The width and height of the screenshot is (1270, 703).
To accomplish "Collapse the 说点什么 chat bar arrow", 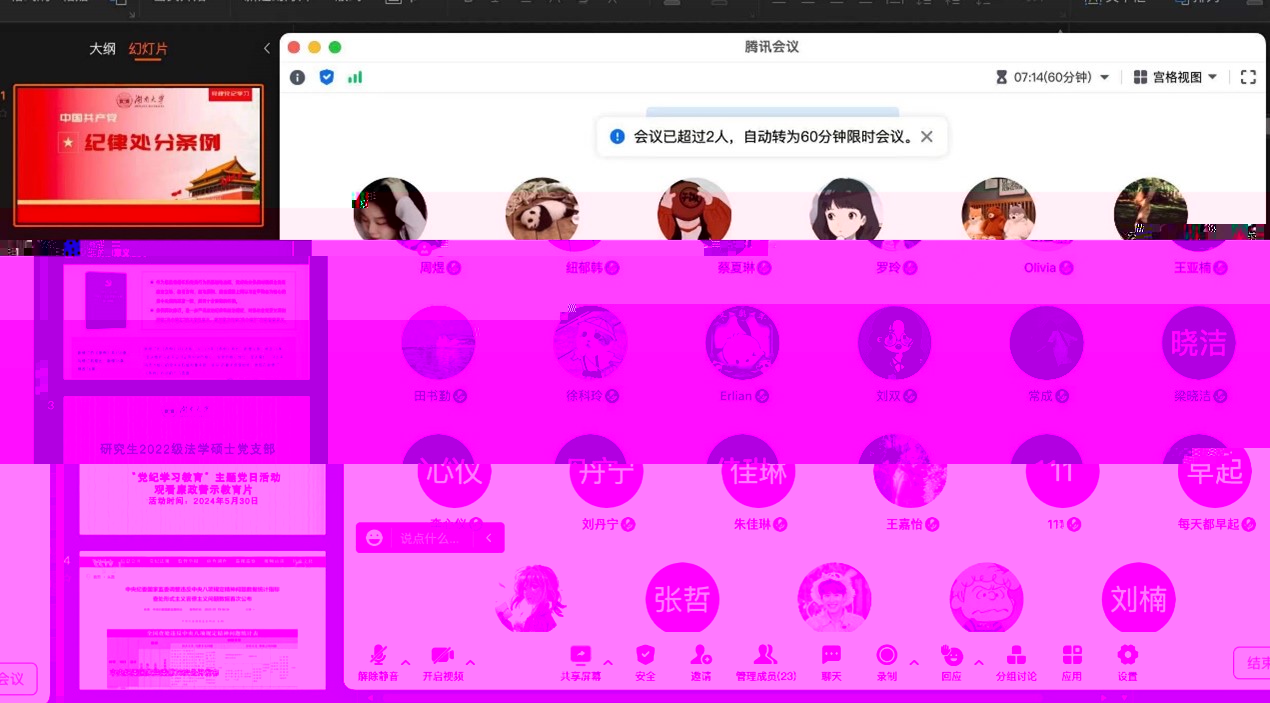I will pyautogui.click(x=489, y=538).
